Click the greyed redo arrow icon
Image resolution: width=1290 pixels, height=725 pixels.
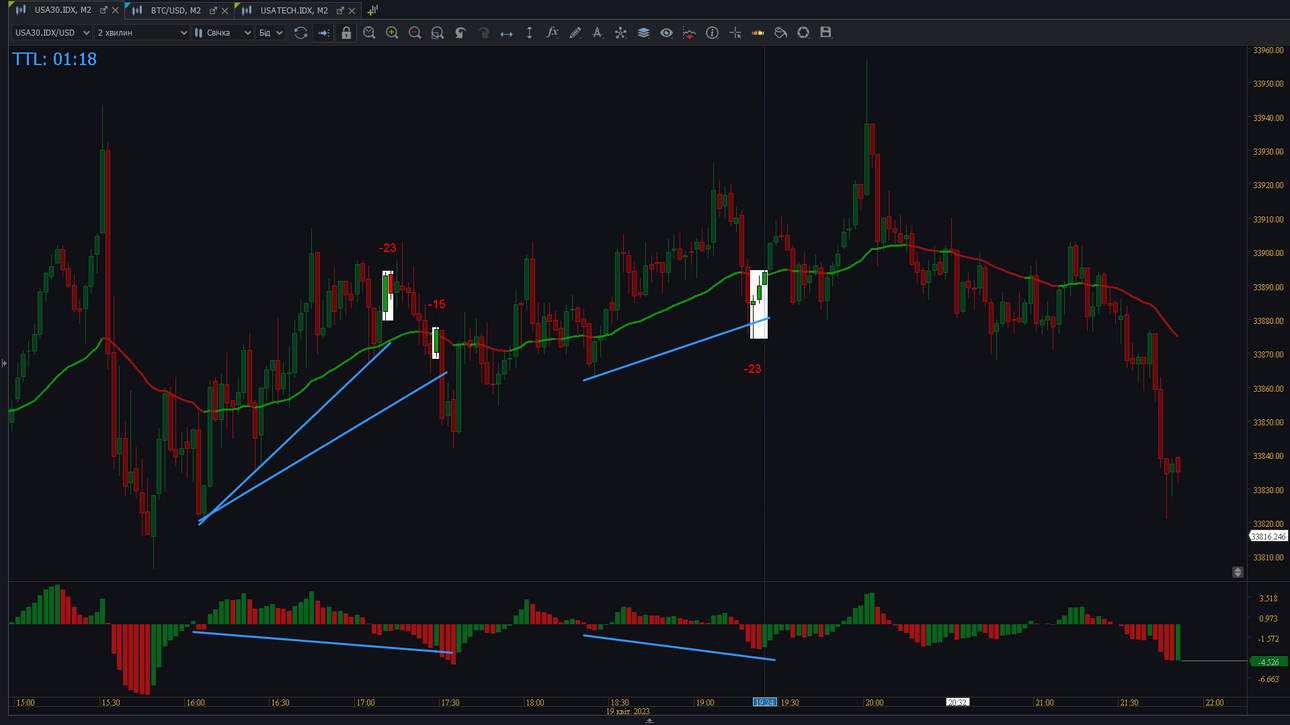click(x=483, y=33)
